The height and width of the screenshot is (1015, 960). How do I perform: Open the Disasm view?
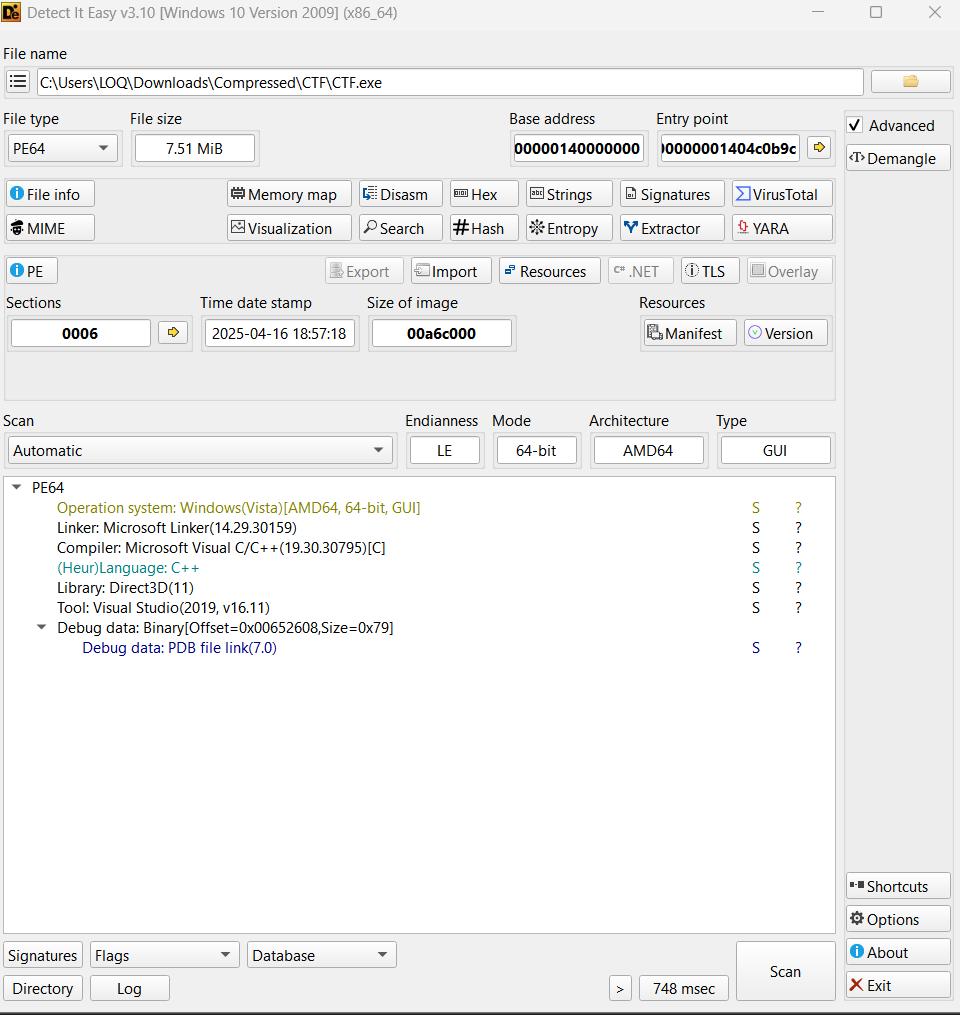pos(400,194)
